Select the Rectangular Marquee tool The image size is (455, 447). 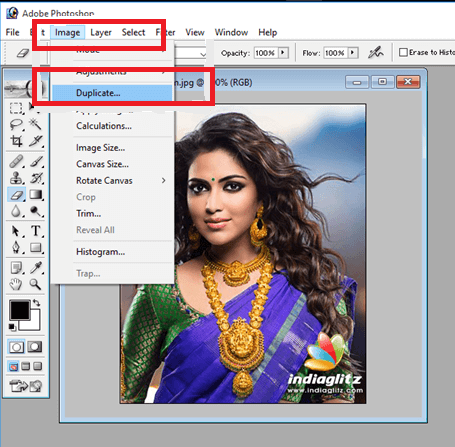coord(16,108)
